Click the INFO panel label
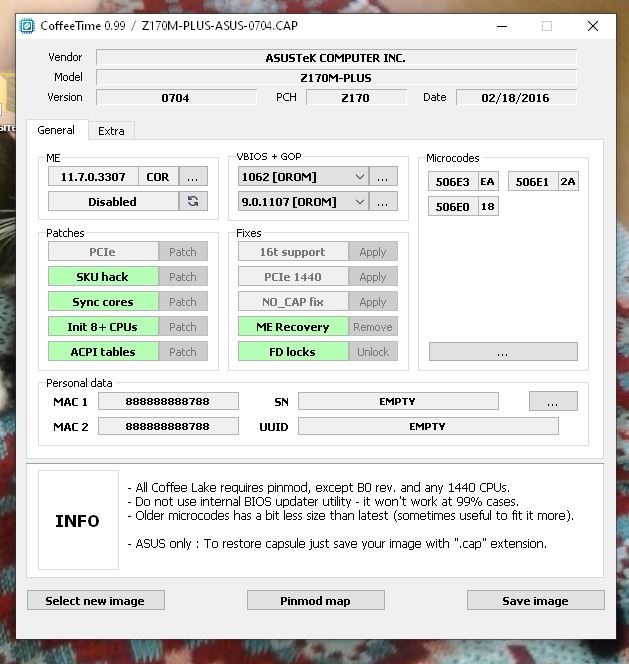The image size is (629, 664). coord(78,520)
